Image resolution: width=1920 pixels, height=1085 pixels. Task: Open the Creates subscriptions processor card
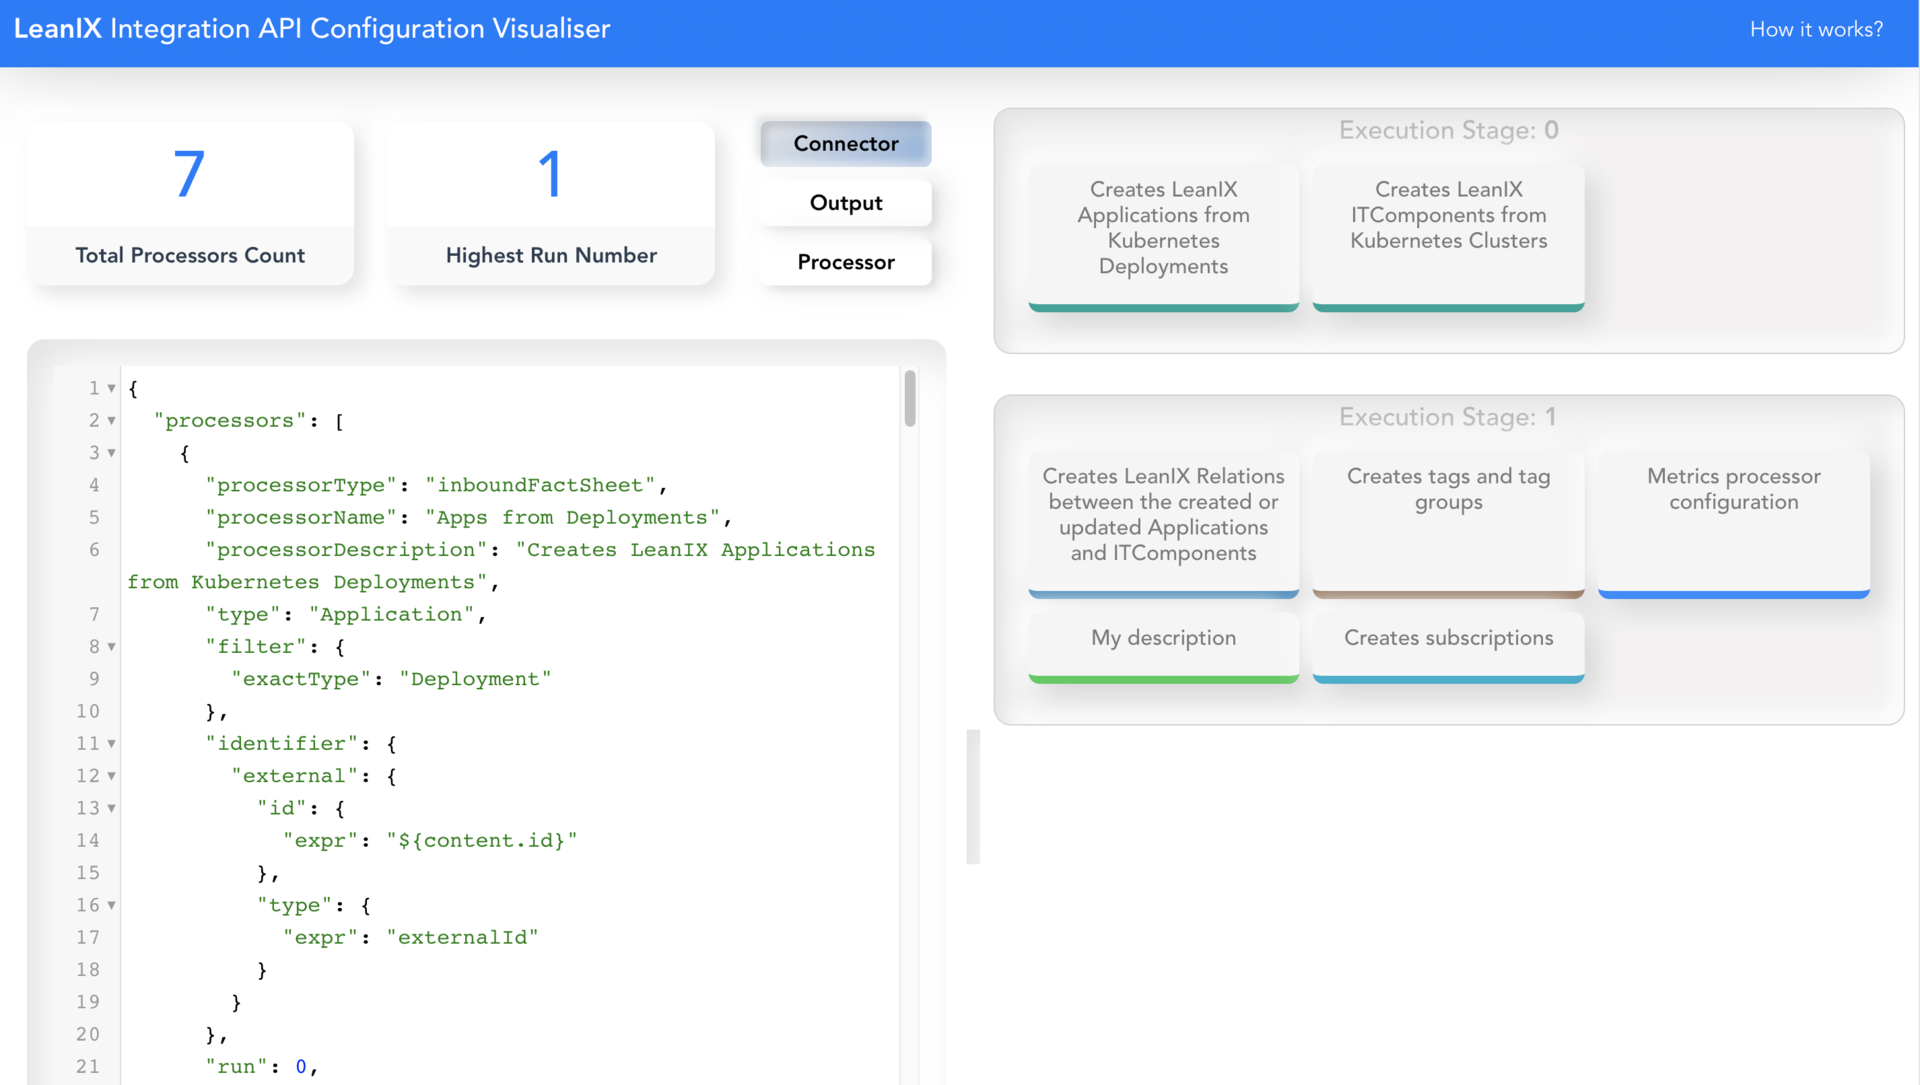pos(1448,647)
